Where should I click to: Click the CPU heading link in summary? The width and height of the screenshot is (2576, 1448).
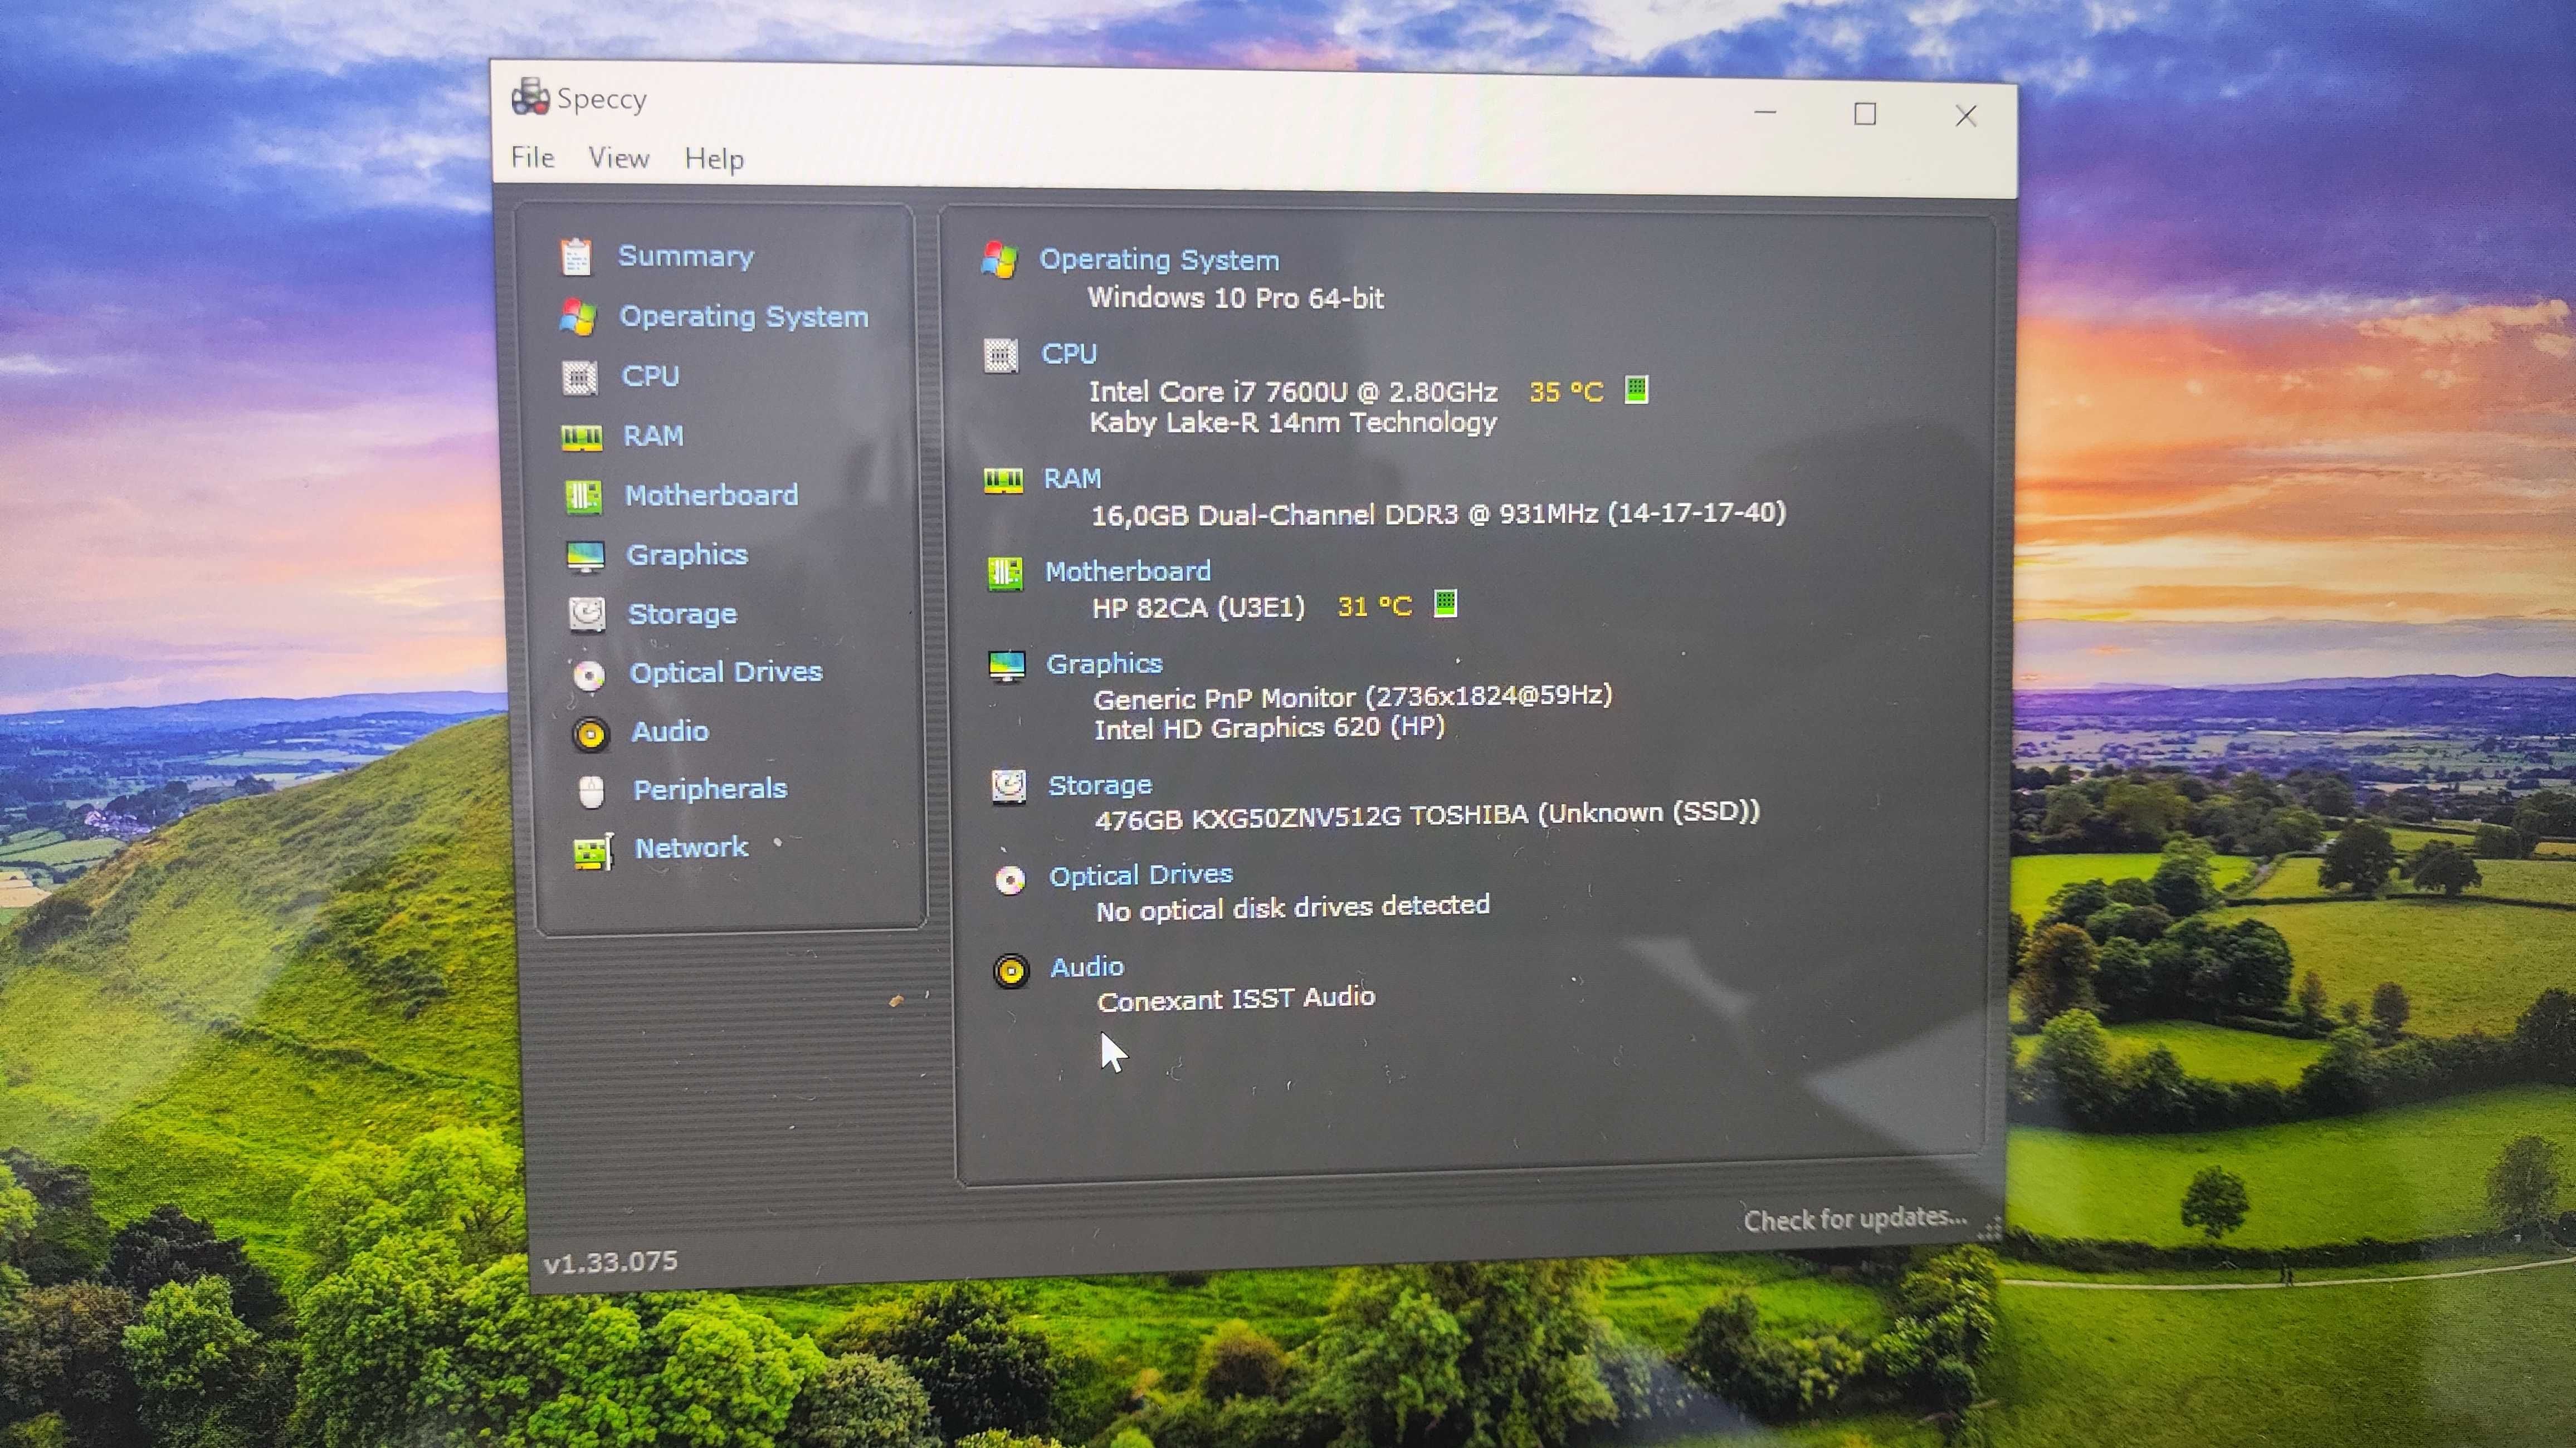click(x=1069, y=354)
